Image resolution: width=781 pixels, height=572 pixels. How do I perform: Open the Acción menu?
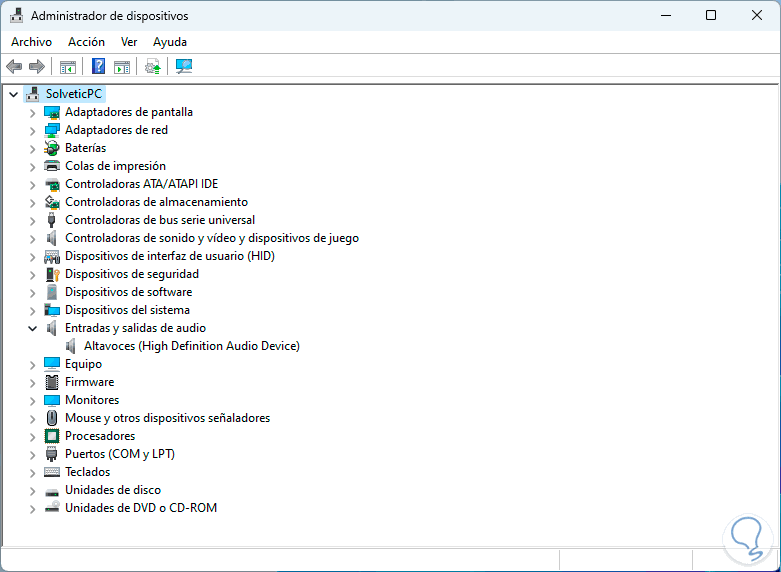click(x=87, y=42)
